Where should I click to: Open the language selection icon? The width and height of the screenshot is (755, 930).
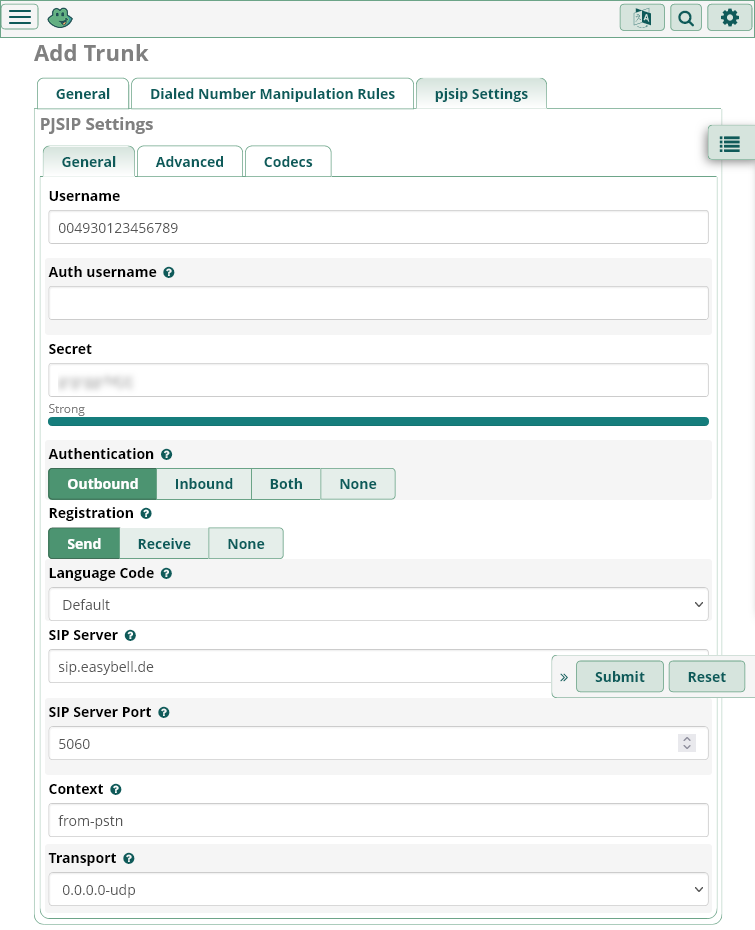[642, 17]
